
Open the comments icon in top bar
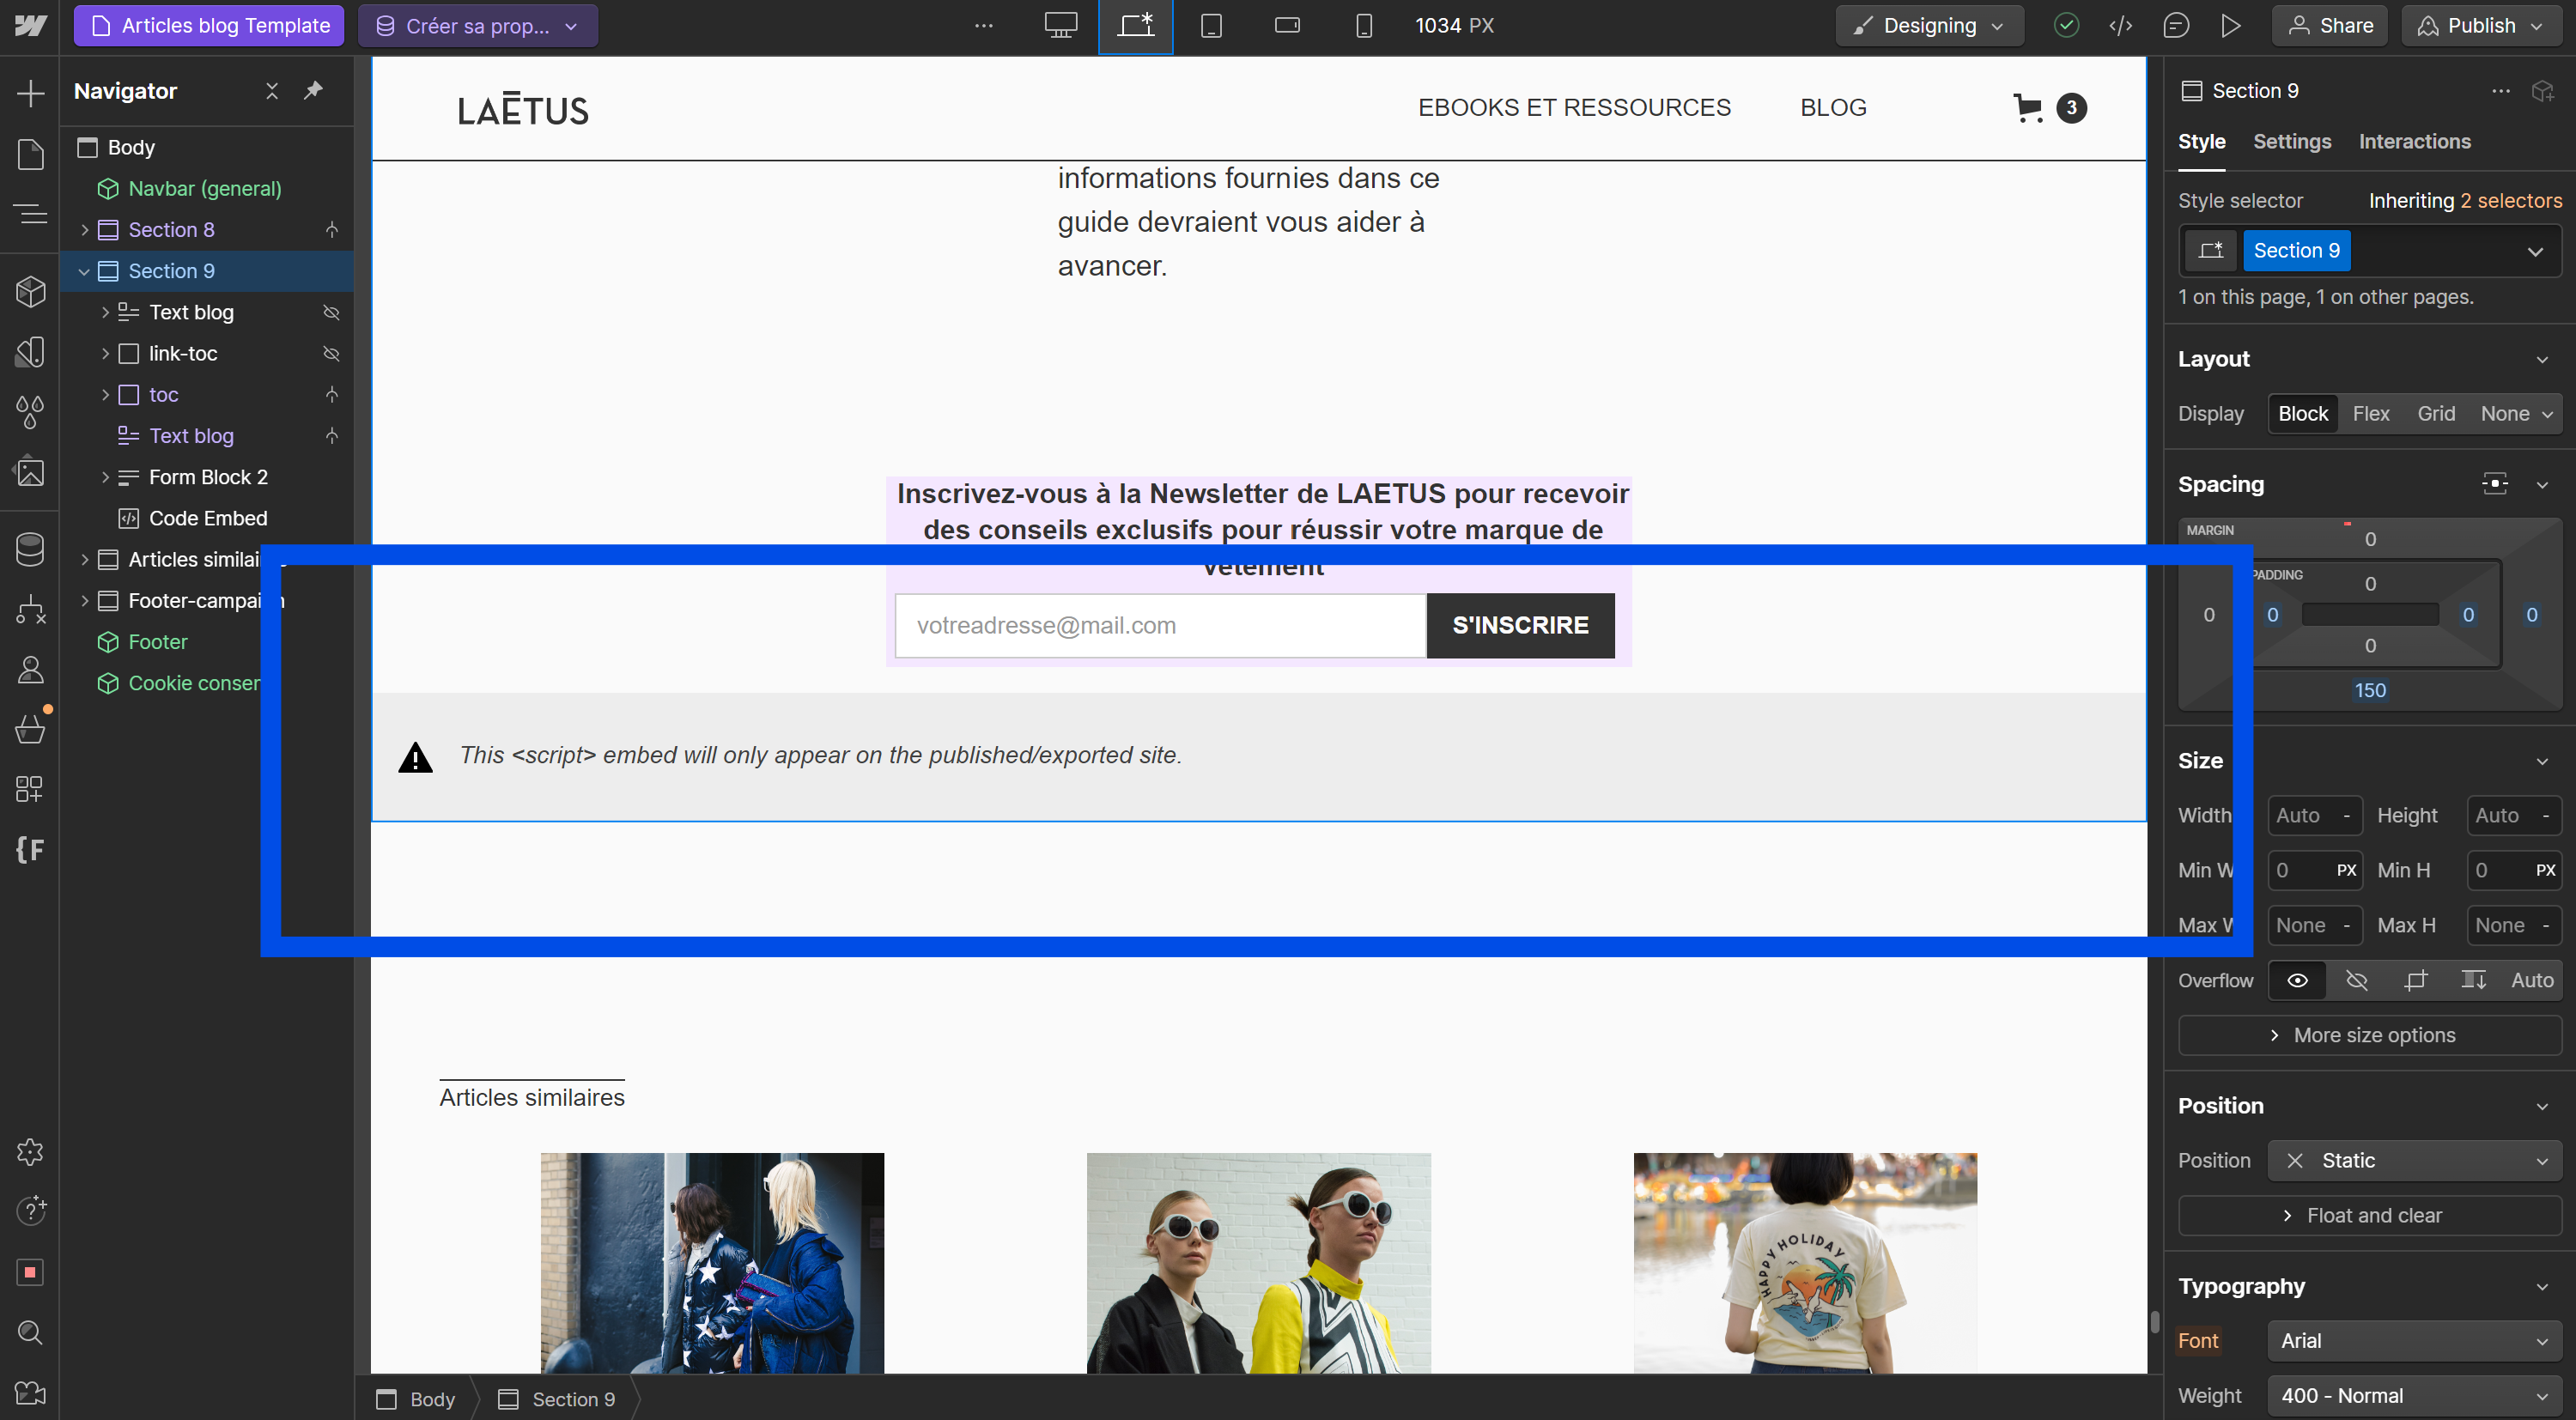[x=2175, y=26]
